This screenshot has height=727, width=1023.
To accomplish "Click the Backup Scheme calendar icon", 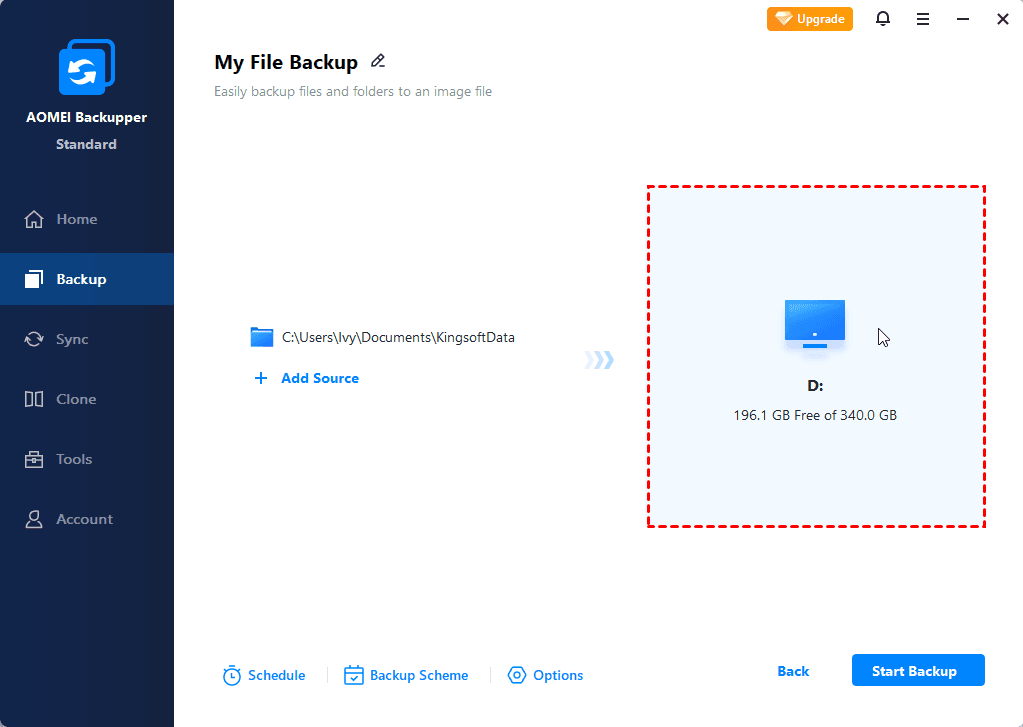I will (x=353, y=675).
